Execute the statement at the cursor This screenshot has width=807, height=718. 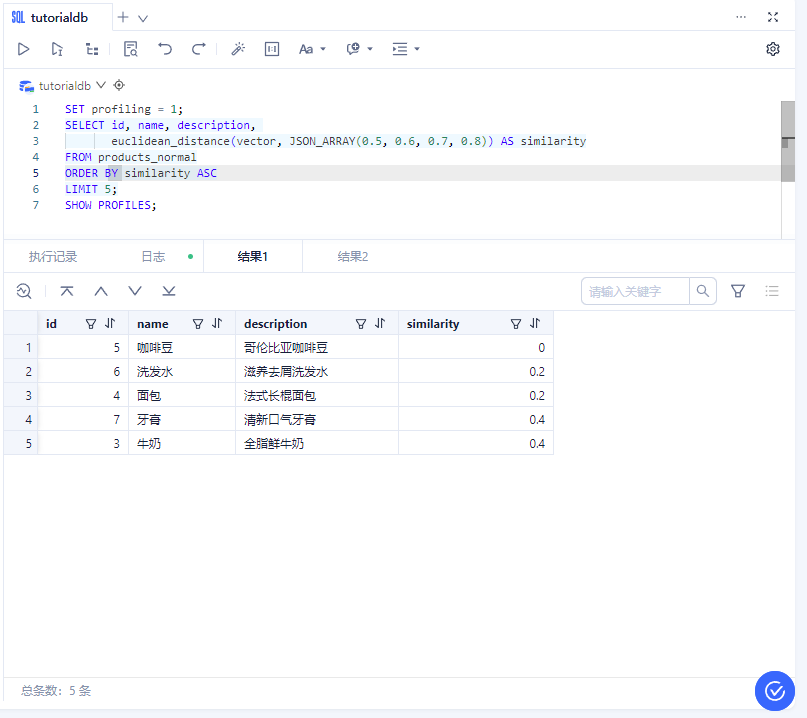click(x=57, y=49)
